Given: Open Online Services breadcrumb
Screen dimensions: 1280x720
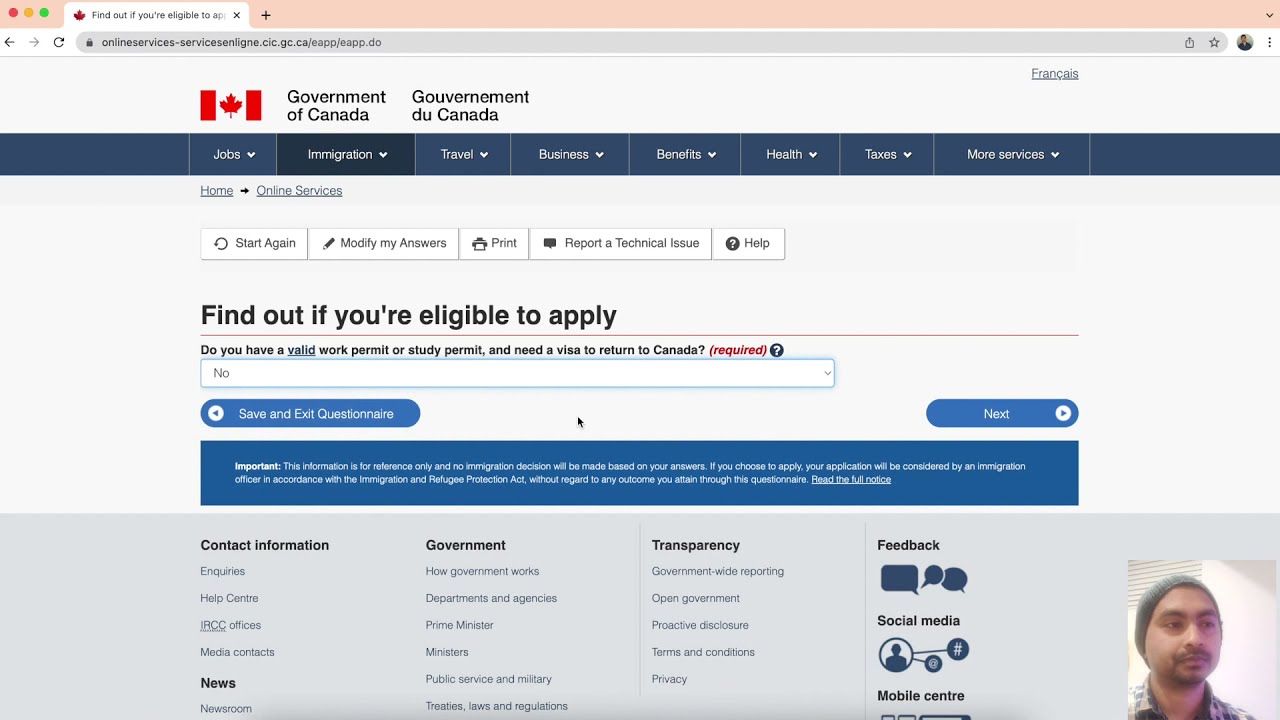Looking at the screenshot, I should [299, 191].
